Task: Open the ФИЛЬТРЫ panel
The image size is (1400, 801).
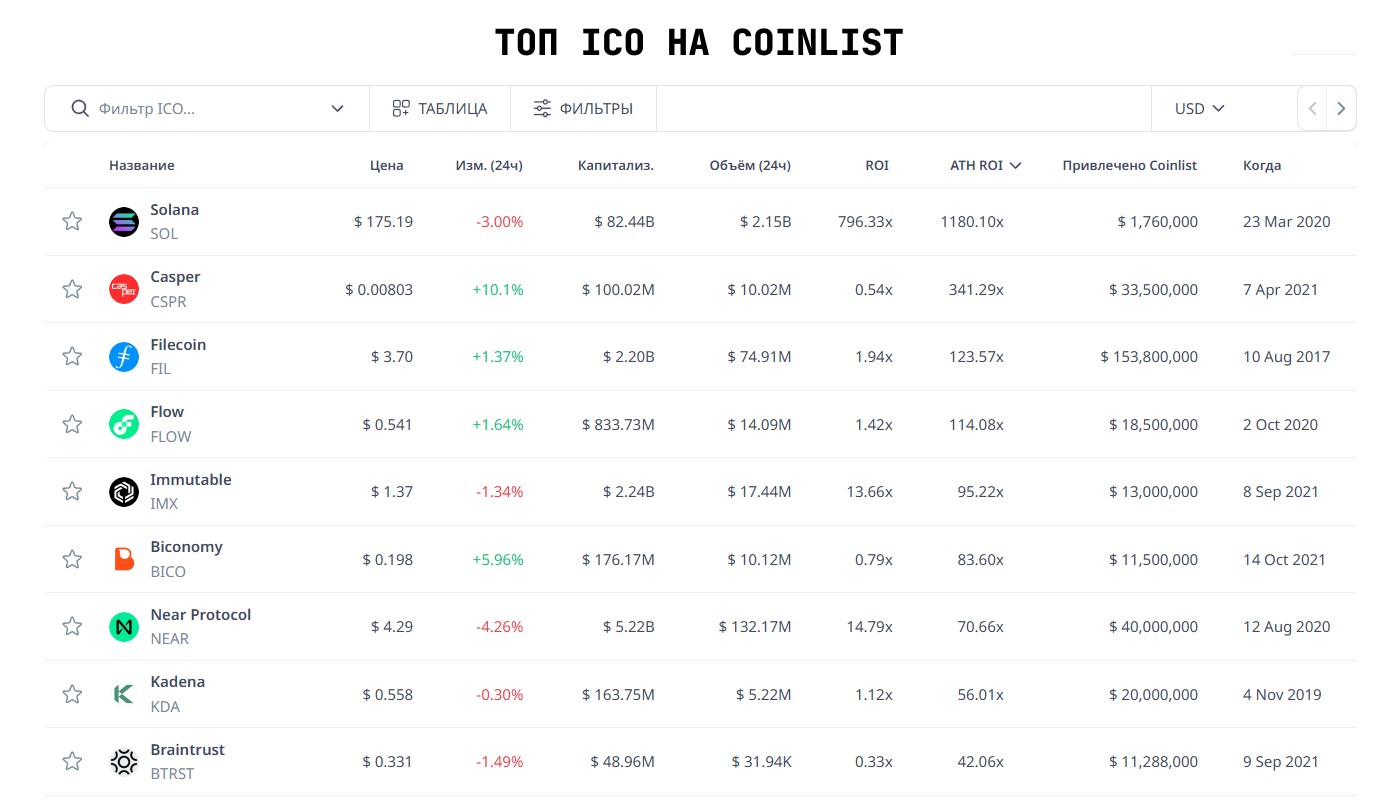Action: 583,108
